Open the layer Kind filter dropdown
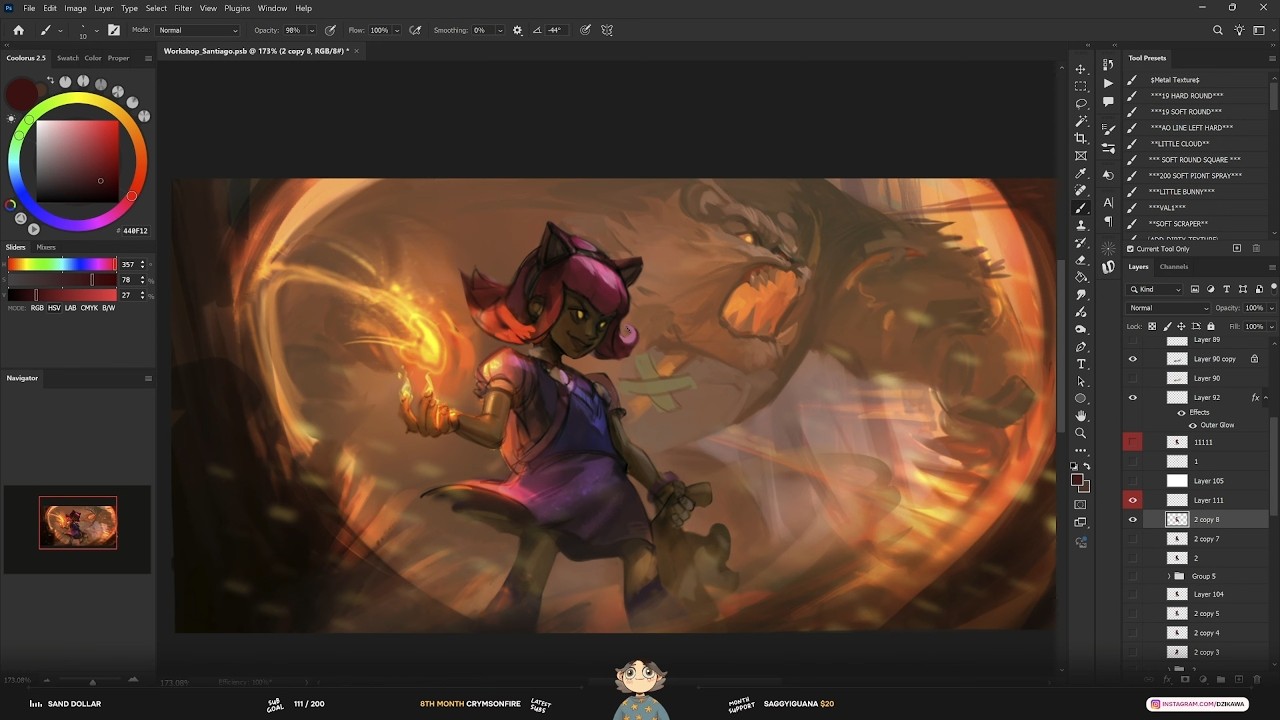Screen dimensions: 1280x720 coord(1155,289)
